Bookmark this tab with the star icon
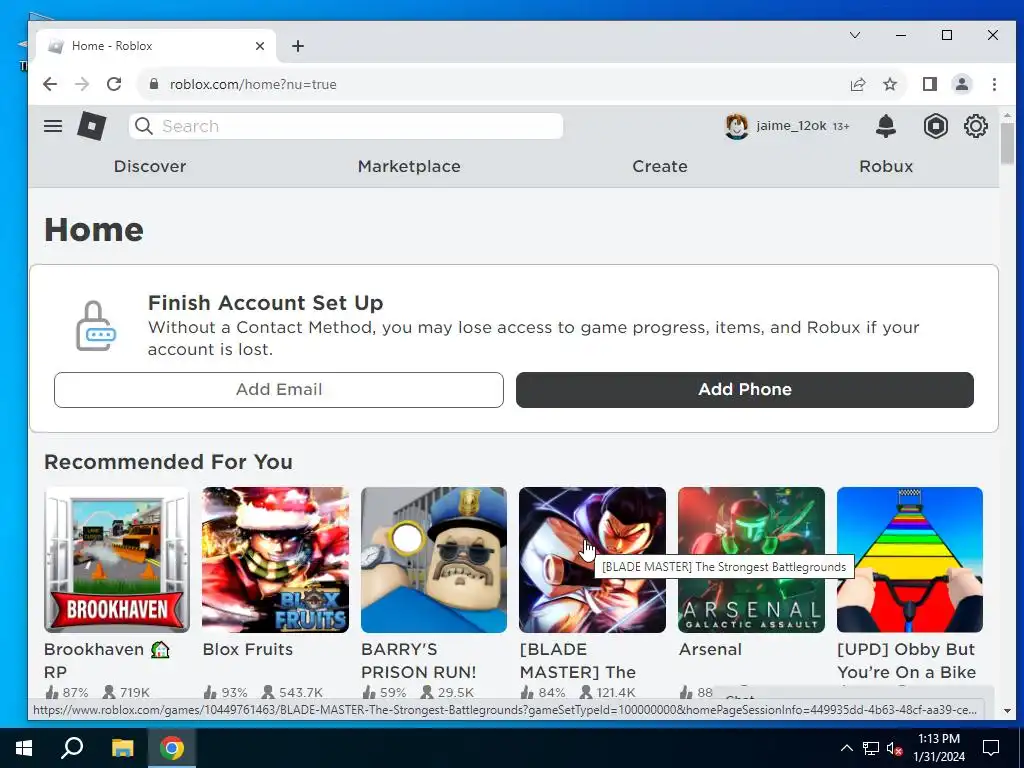This screenshot has width=1024, height=768. click(889, 84)
